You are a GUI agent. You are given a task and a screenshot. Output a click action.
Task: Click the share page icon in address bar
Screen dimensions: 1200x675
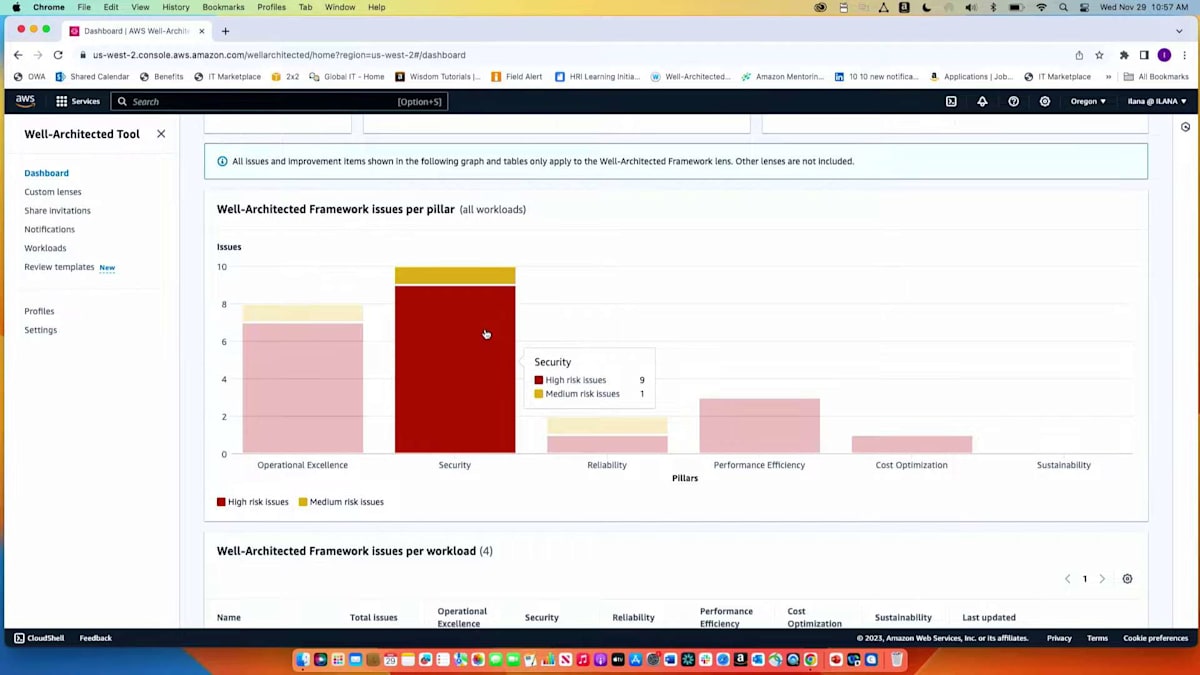pyautogui.click(x=1079, y=55)
